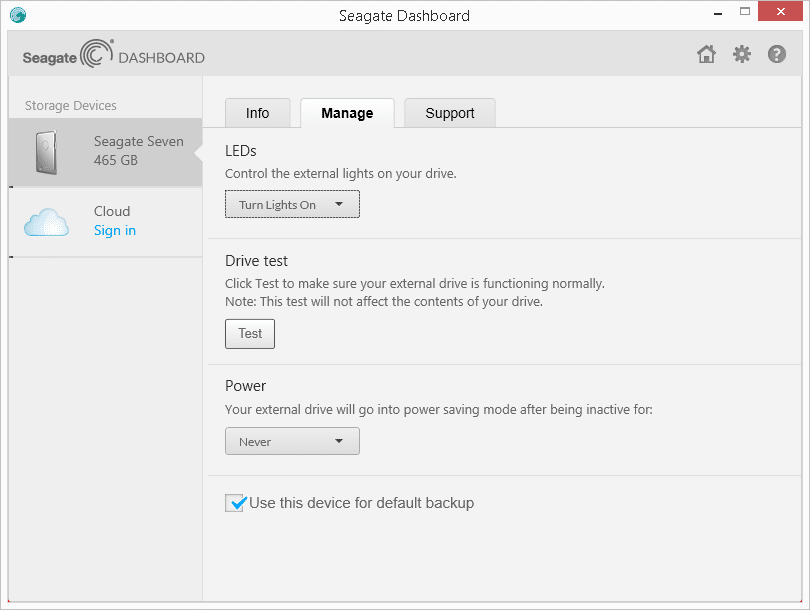Click the Seagate Dashboard logo
Screen dimensions: 810x610
click(114, 54)
